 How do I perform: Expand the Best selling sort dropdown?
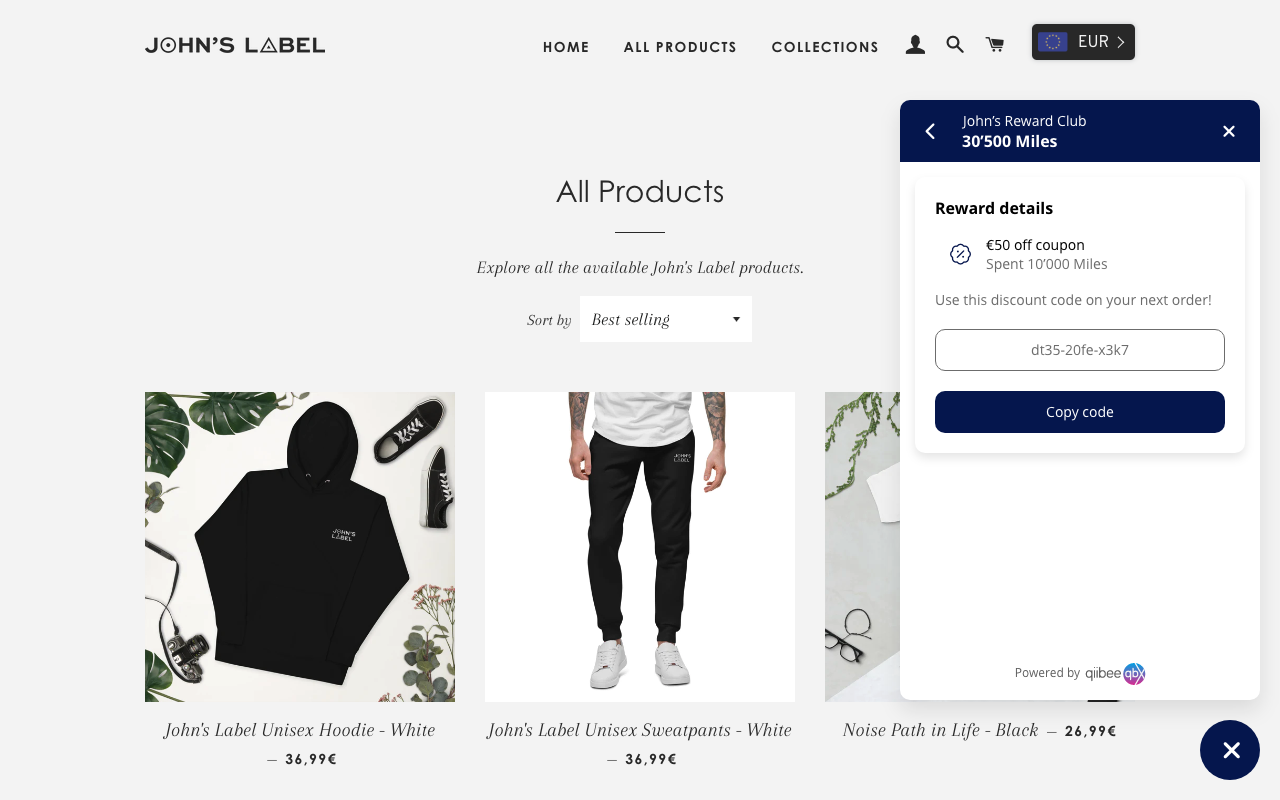[x=666, y=319]
